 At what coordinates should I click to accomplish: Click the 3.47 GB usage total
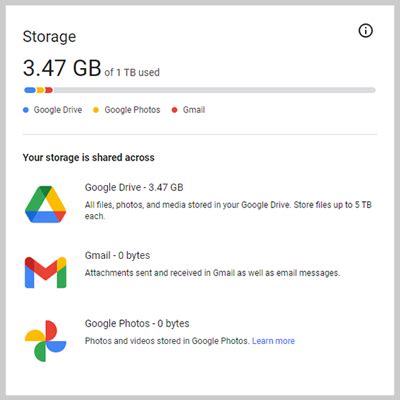[x=62, y=68]
